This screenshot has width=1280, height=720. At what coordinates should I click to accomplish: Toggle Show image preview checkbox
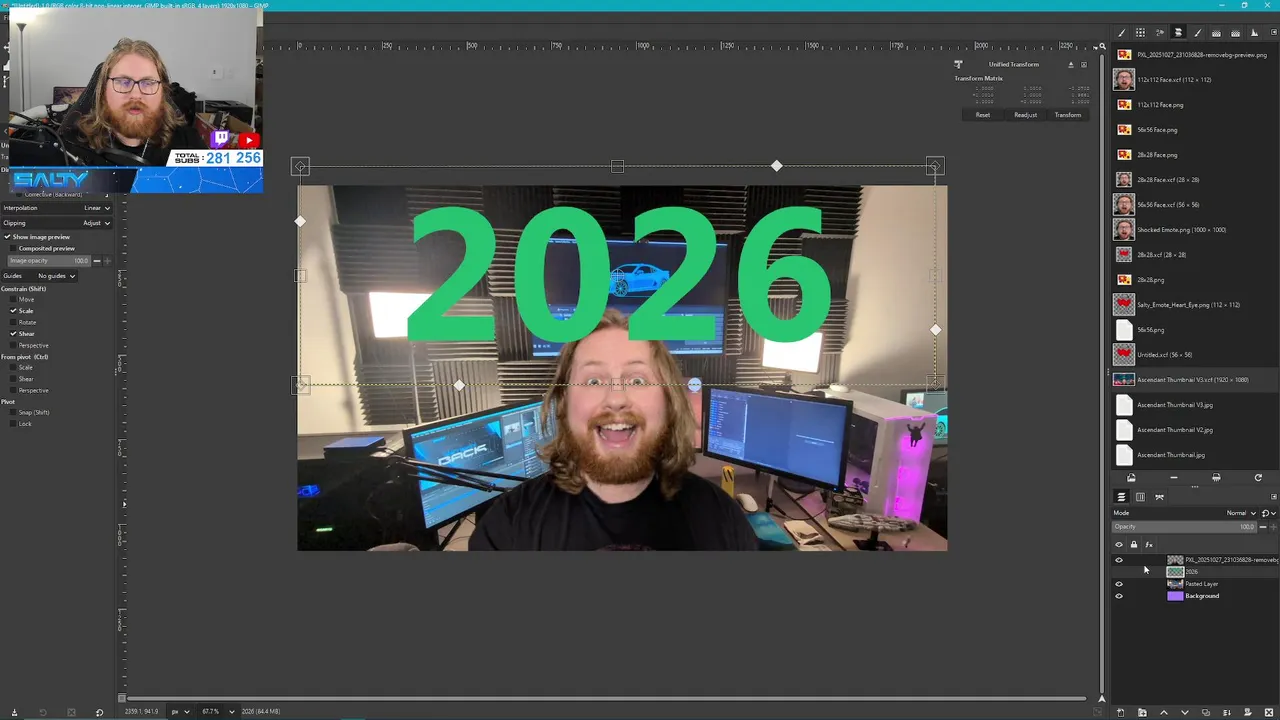coord(7,237)
